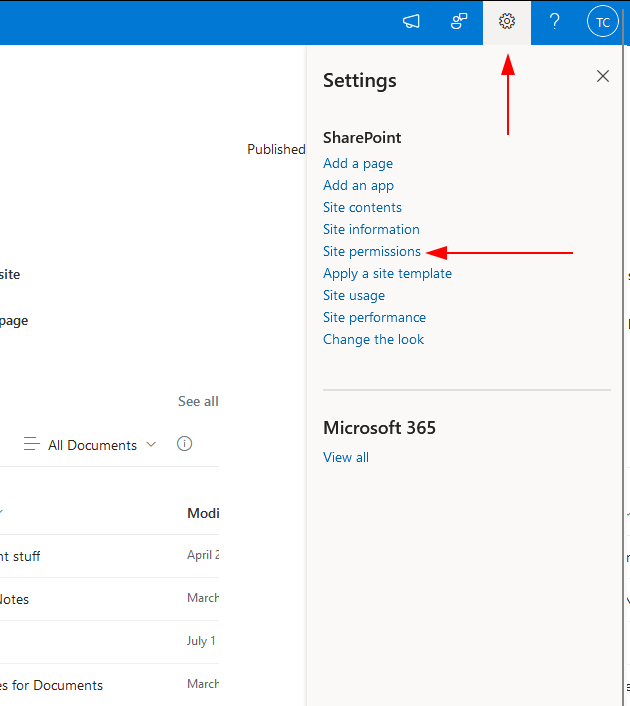Open the megaphone announcements icon
This screenshot has height=706, width=630.
pos(411,22)
